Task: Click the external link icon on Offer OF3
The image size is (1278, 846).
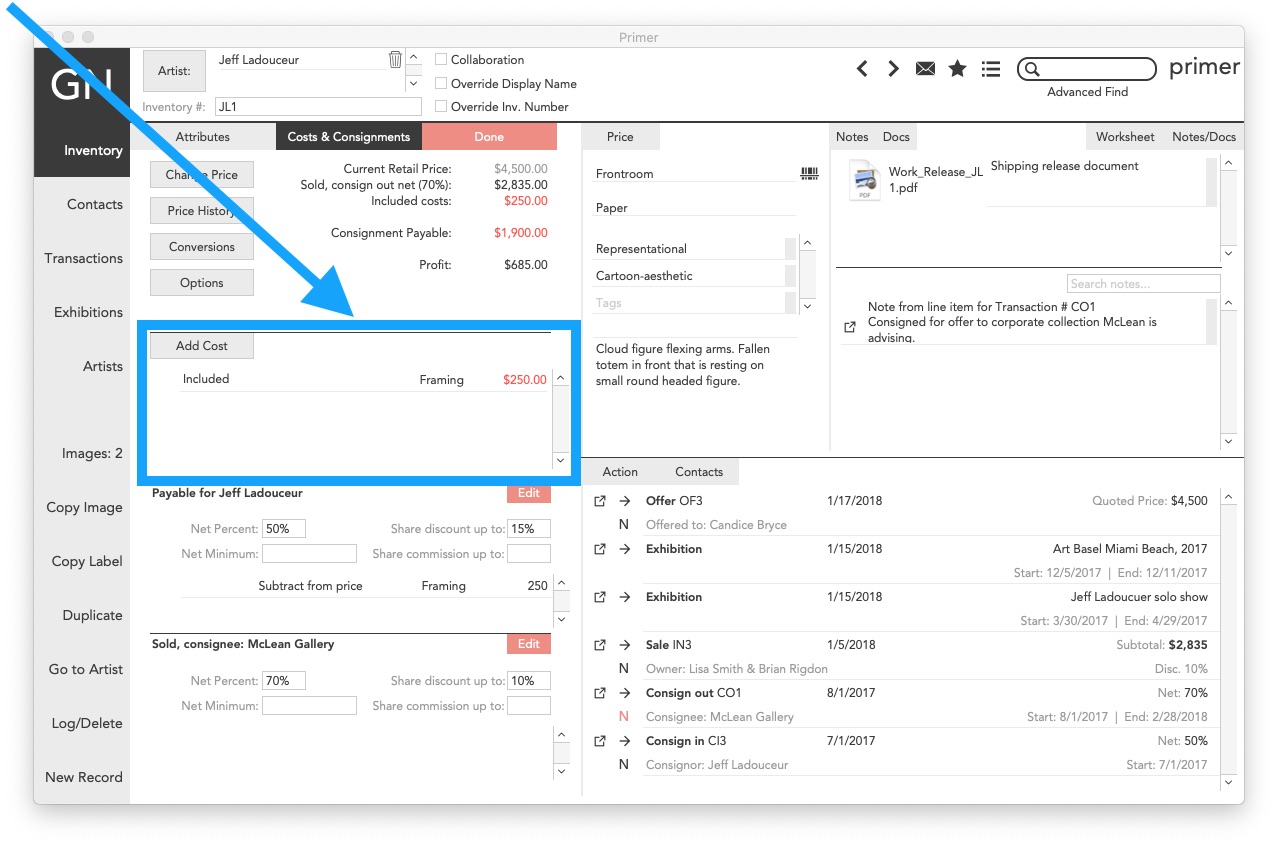Action: coord(599,500)
